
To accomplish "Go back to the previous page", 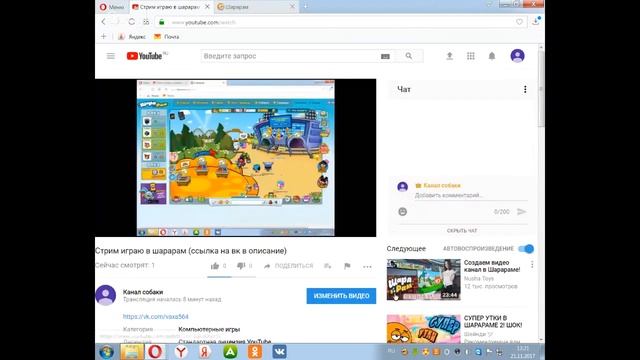I will 104,22.
